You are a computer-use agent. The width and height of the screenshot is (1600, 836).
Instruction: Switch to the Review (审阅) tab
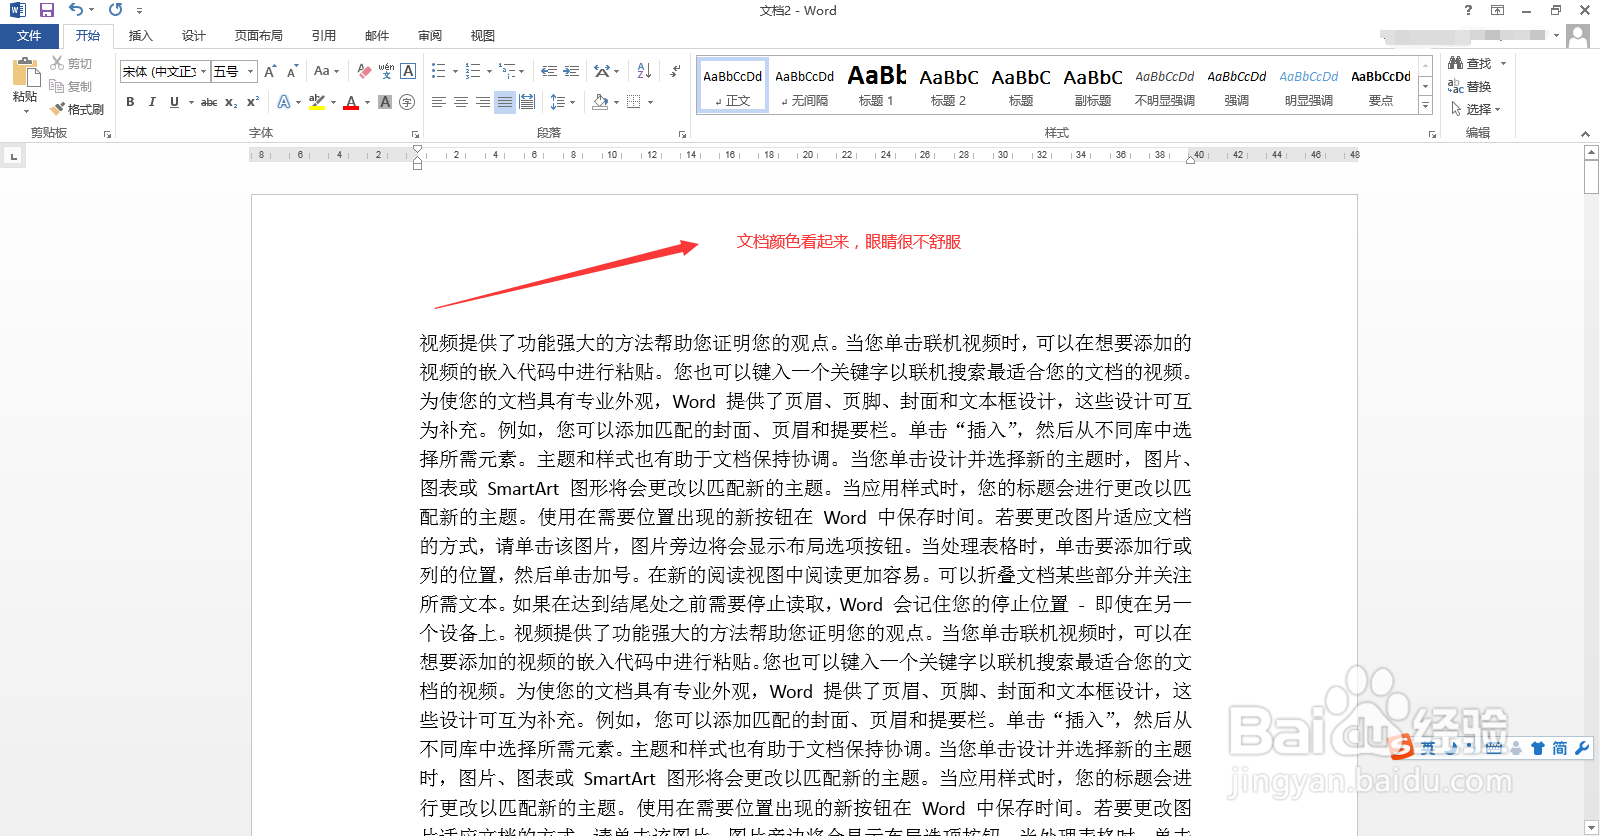430,36
